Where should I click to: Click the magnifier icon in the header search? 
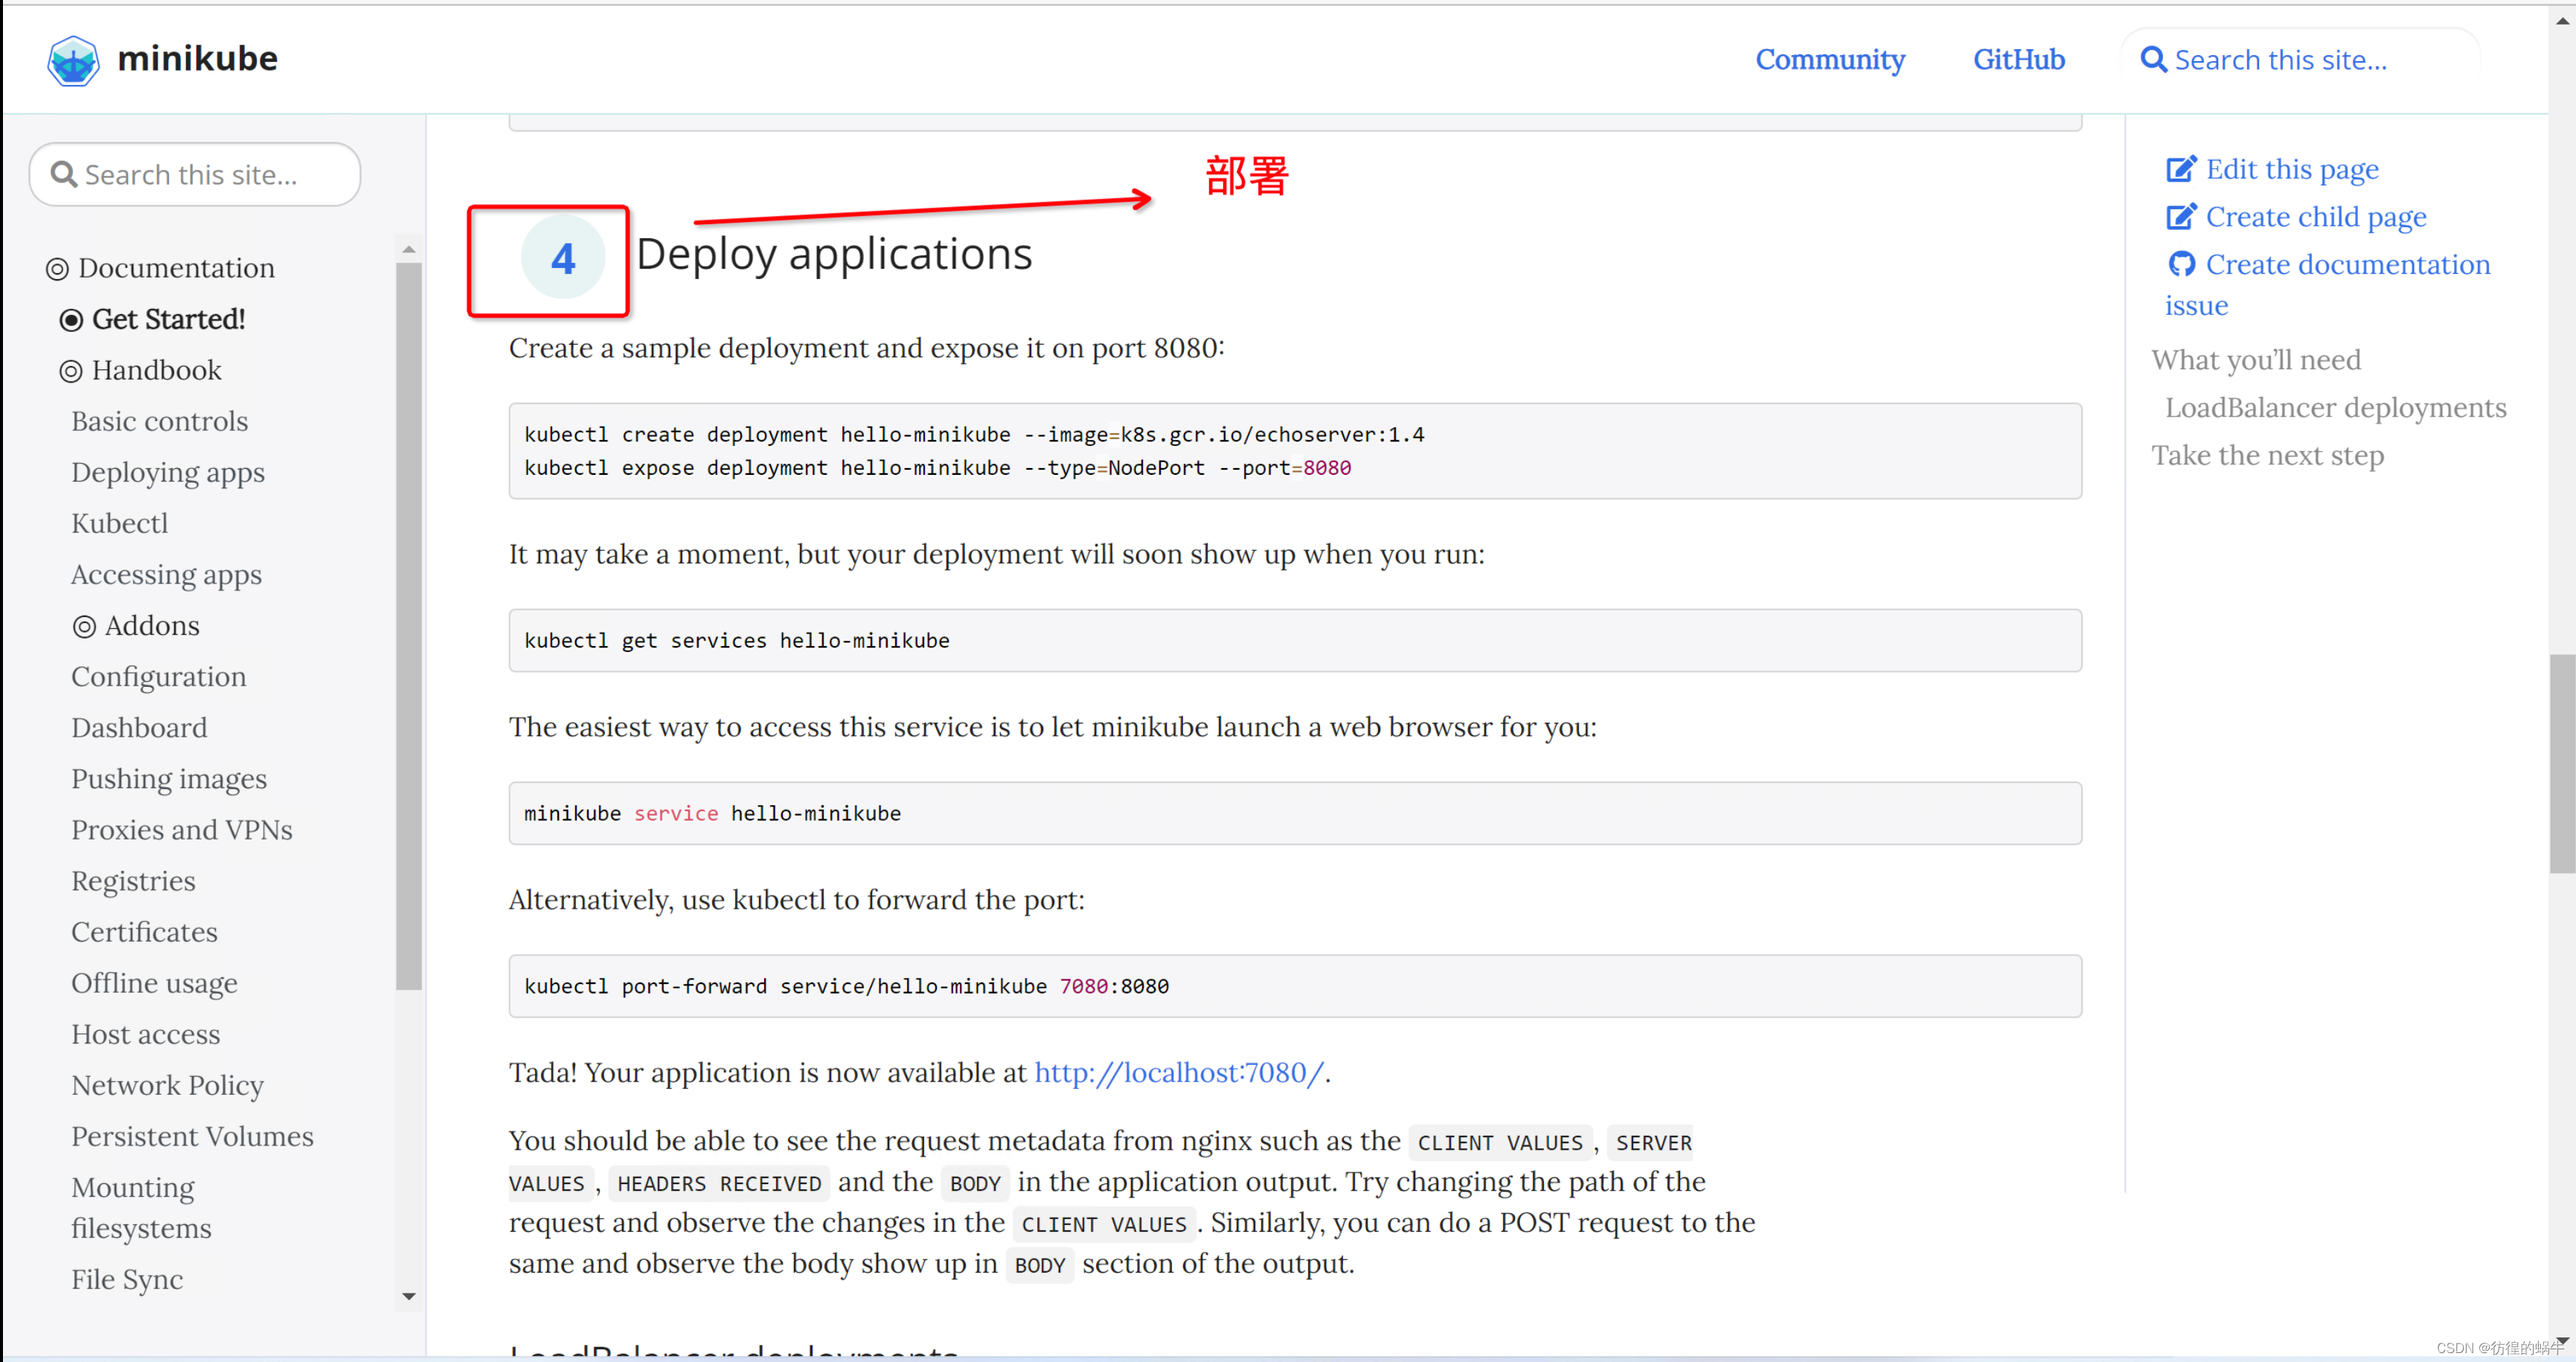click(x=2153, y=60)
